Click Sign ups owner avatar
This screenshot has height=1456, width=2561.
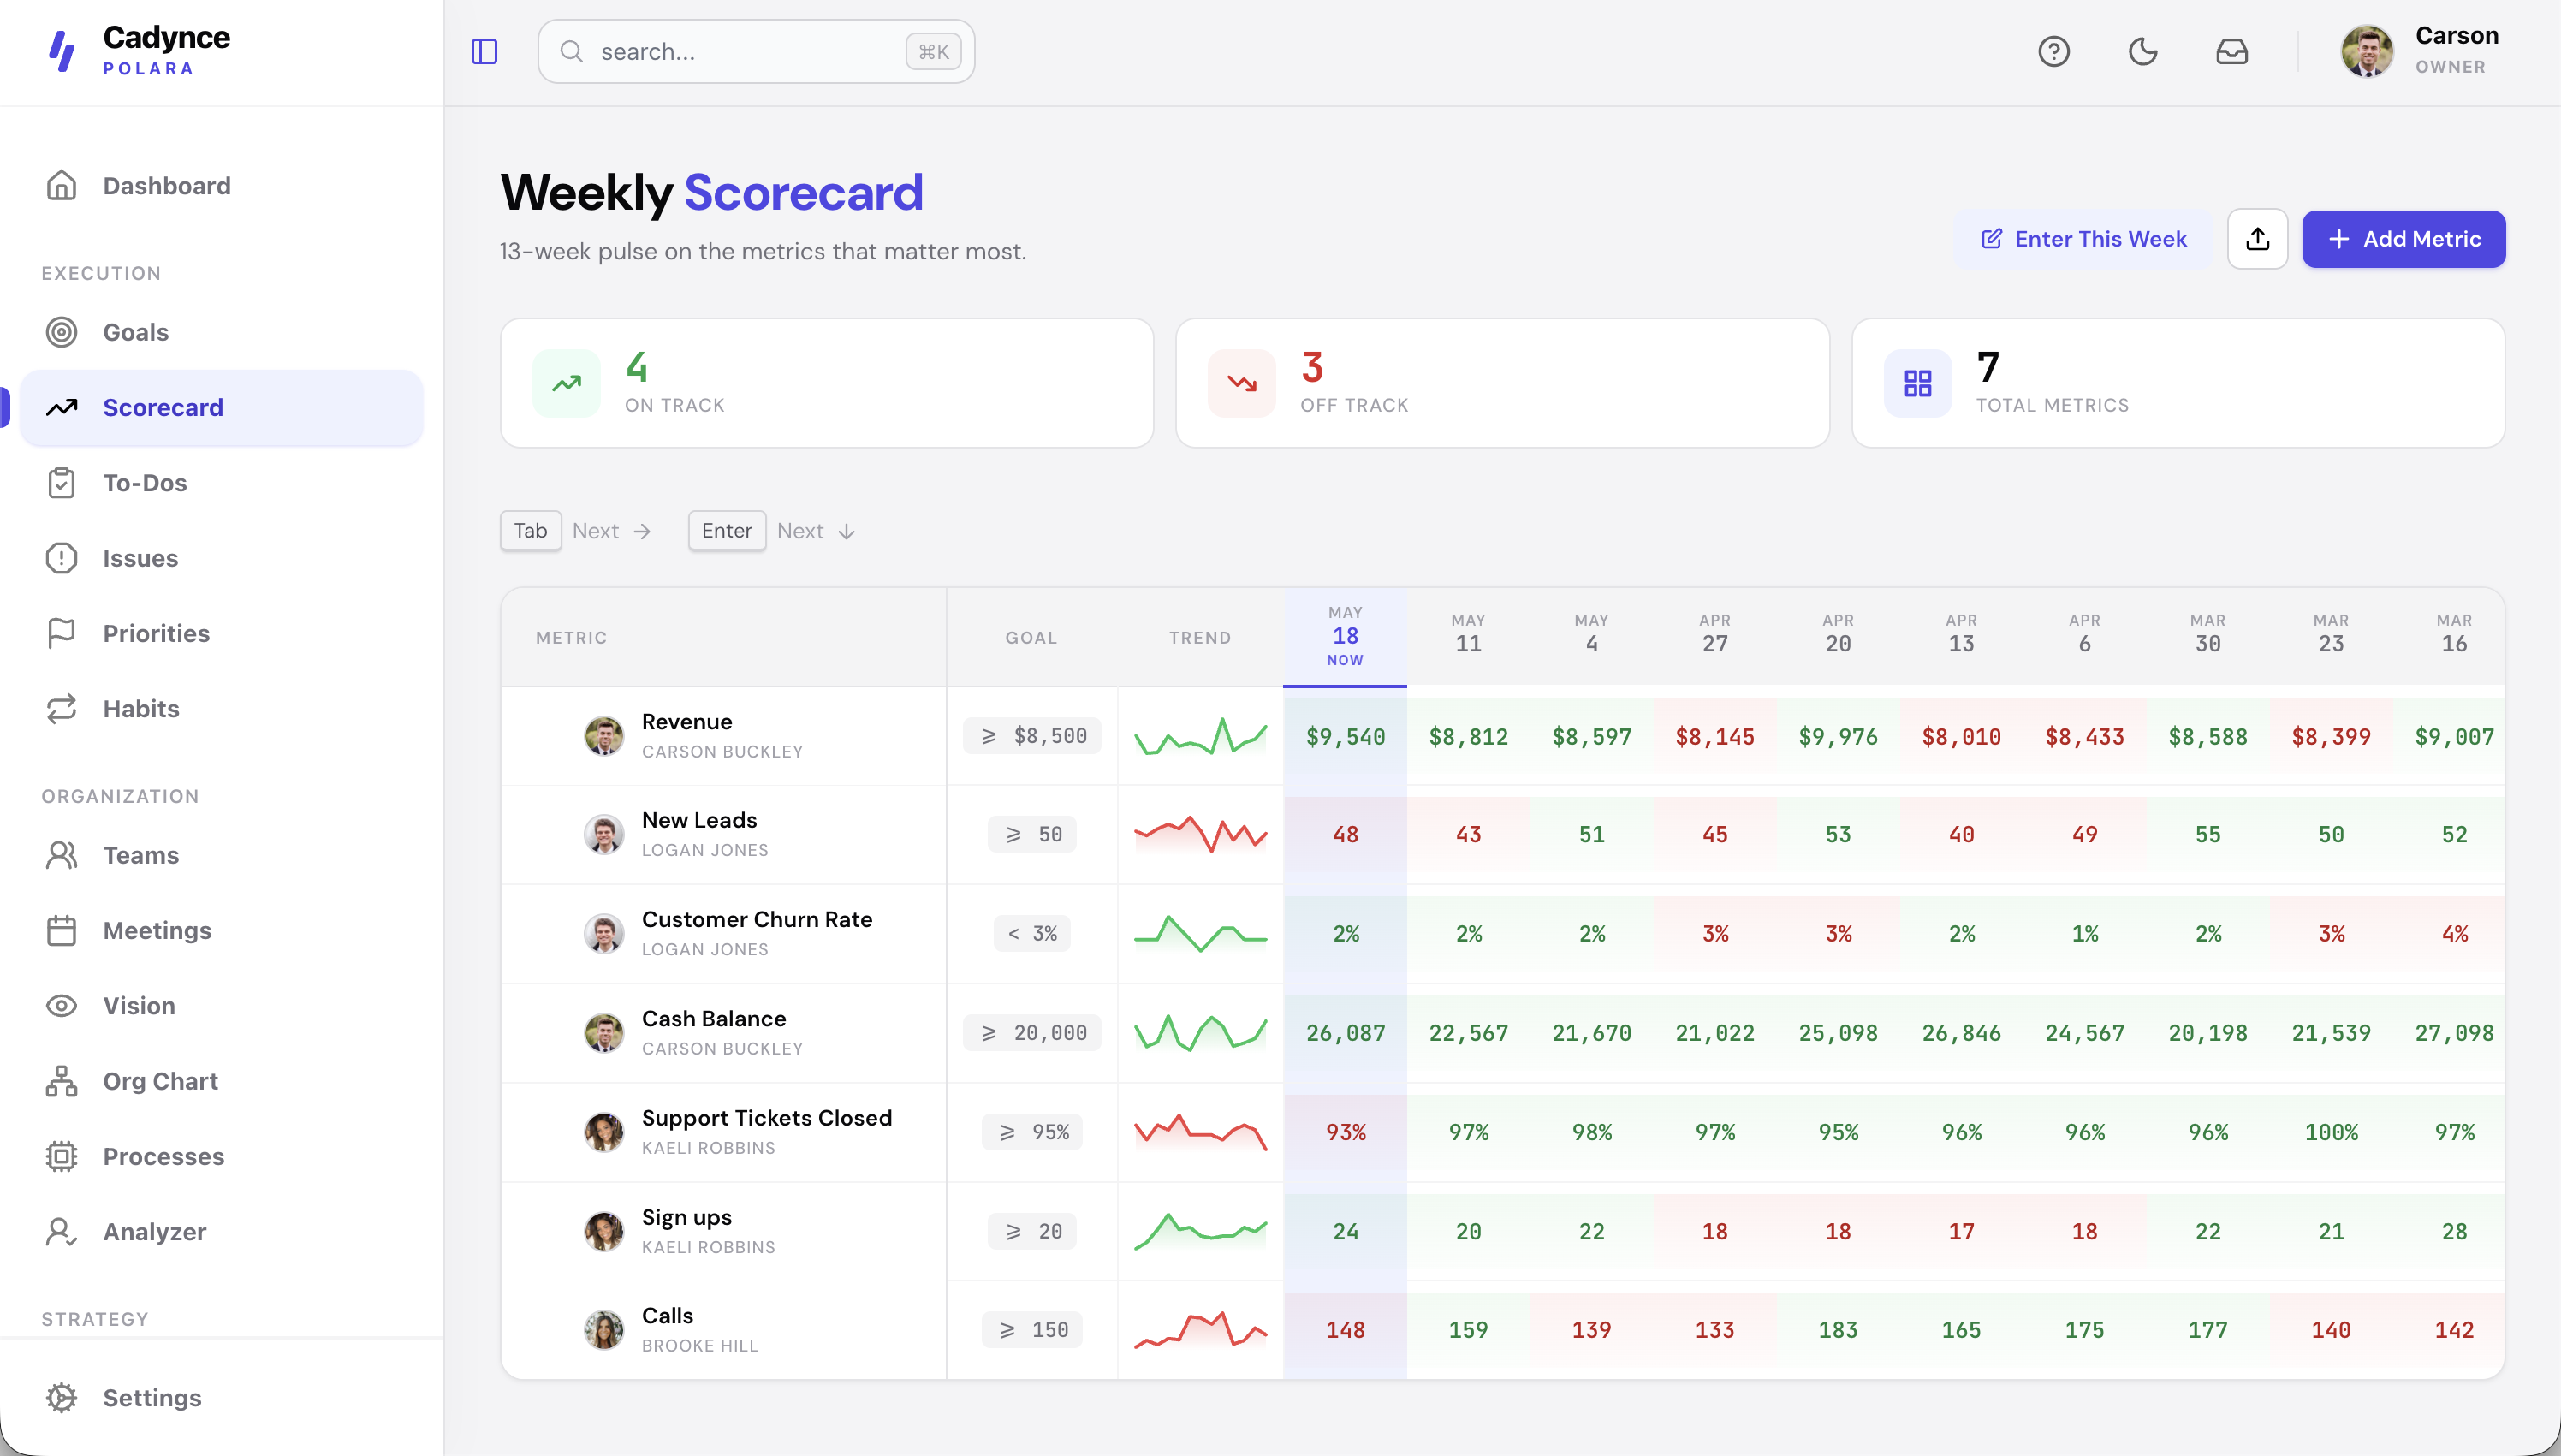[x=604, y=1232]
